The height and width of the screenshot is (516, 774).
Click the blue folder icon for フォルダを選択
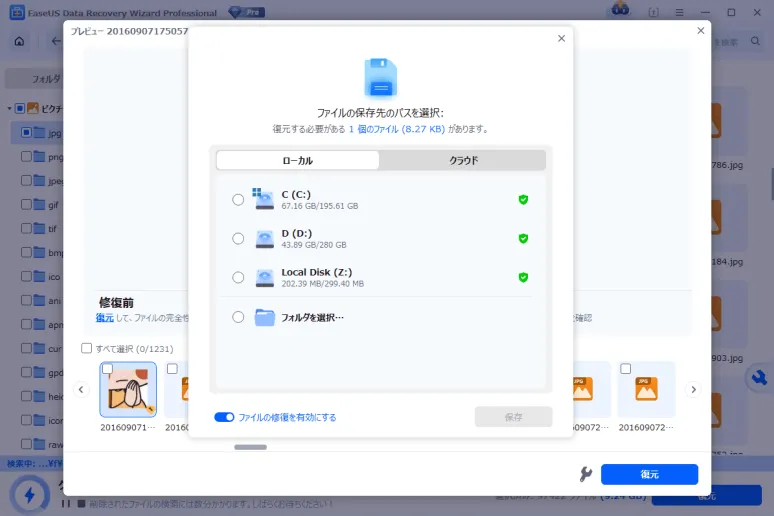[264, 317]
